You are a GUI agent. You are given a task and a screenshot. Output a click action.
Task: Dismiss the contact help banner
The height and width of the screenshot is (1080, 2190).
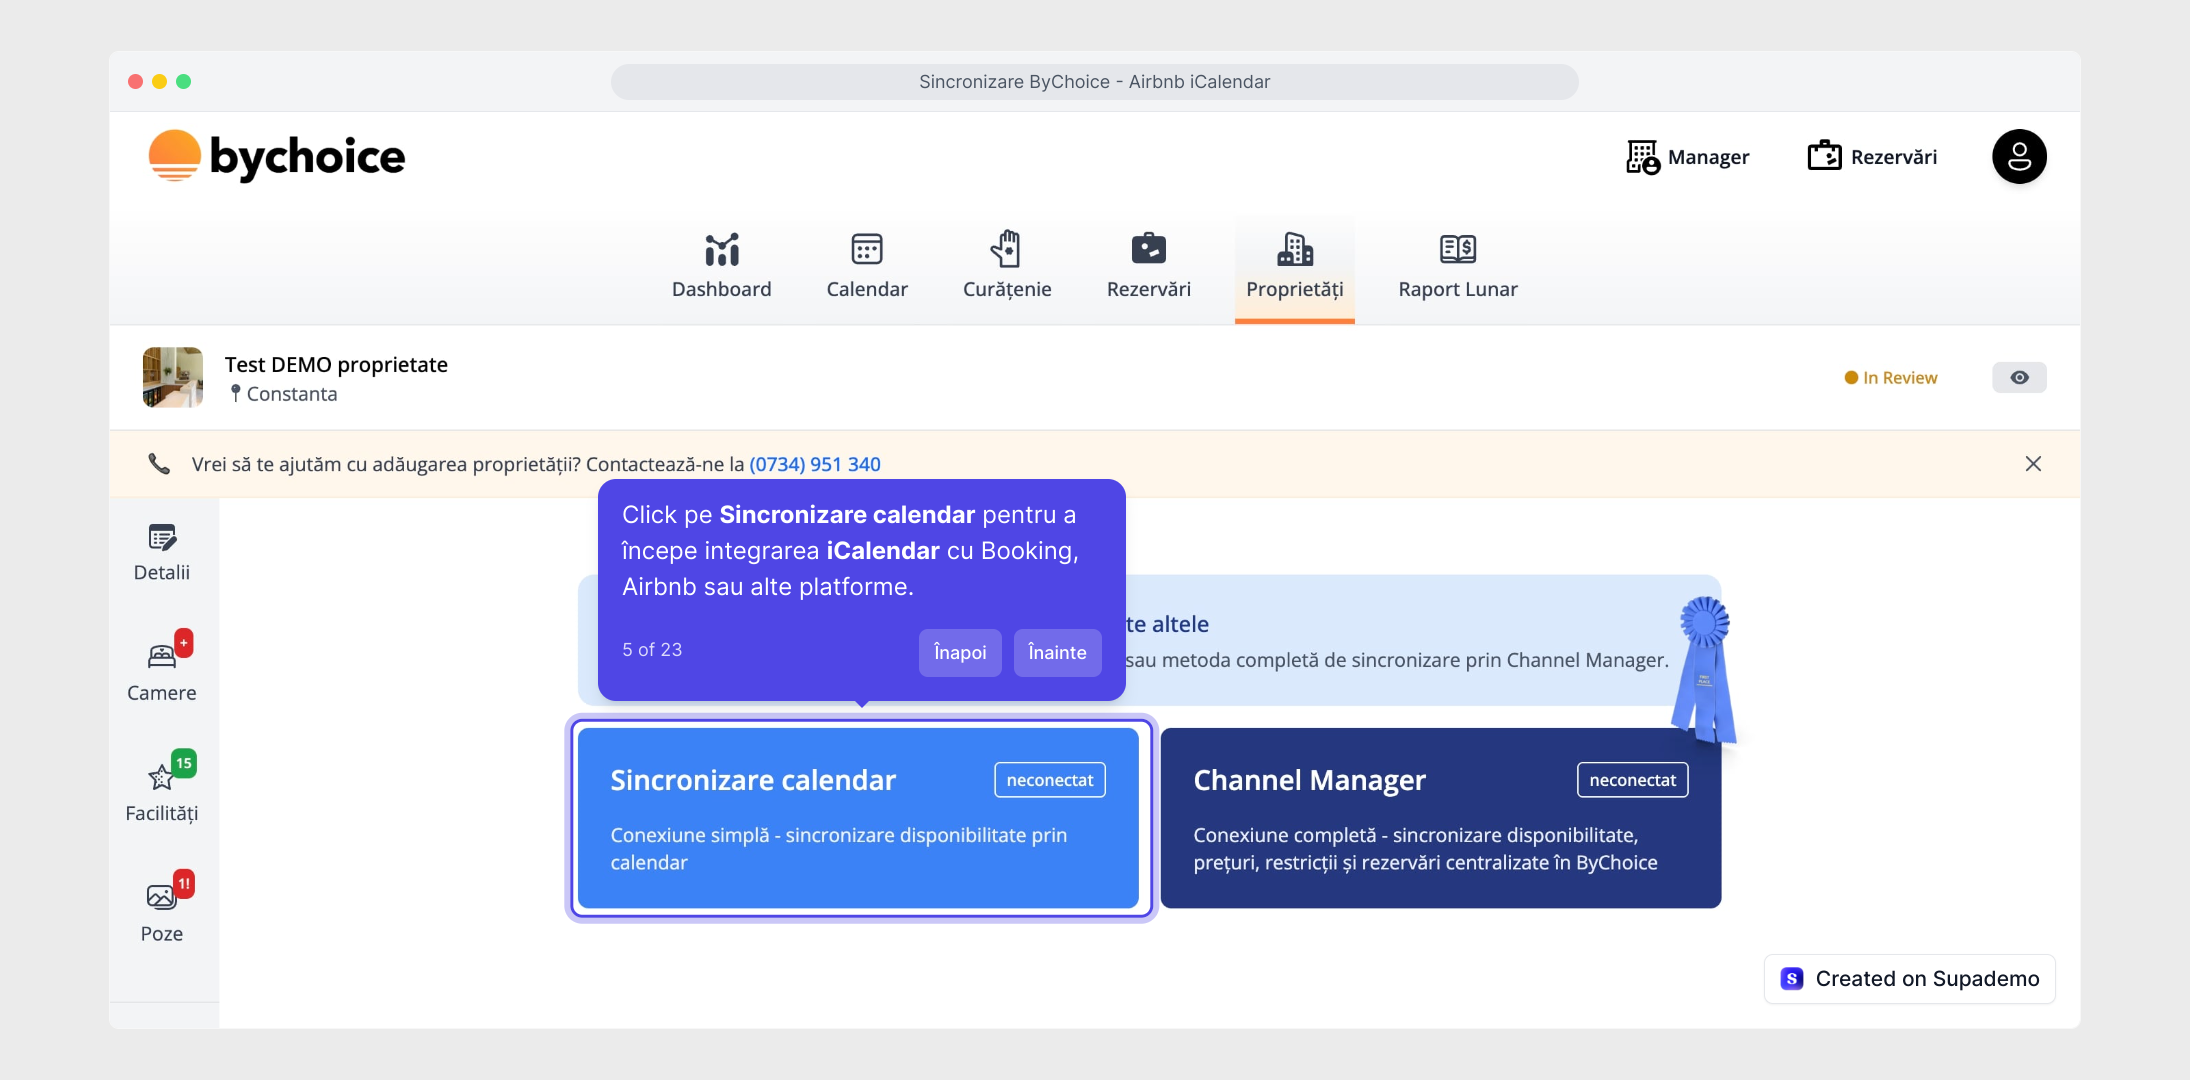pyautogui.click(x=2032, y=464)
